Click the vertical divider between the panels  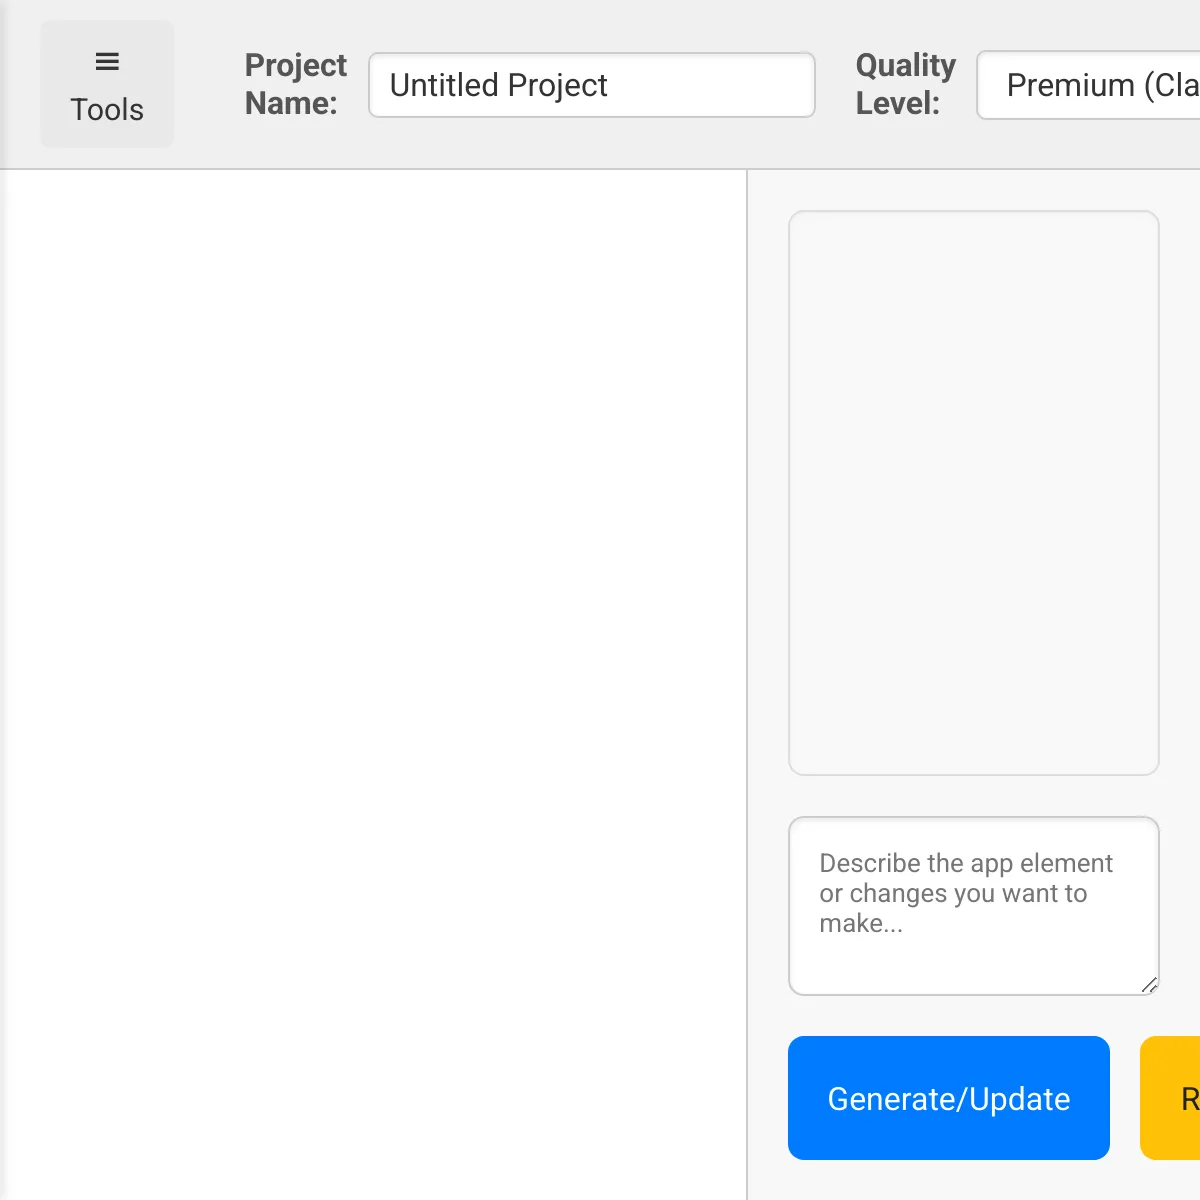click(x=747, y=680)
